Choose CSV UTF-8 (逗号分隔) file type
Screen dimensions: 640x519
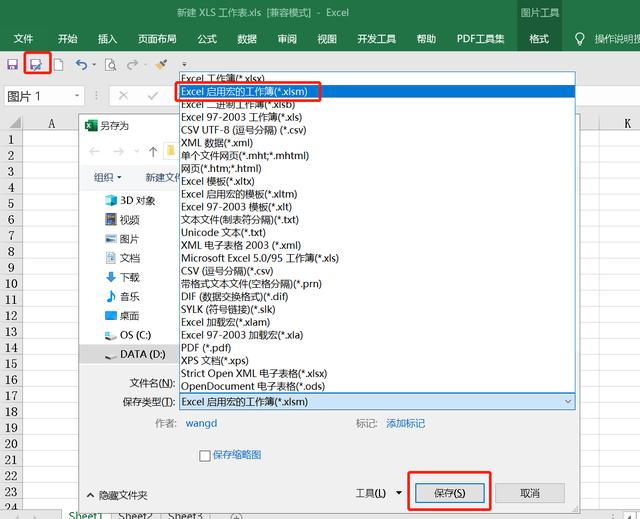point(377,130)
